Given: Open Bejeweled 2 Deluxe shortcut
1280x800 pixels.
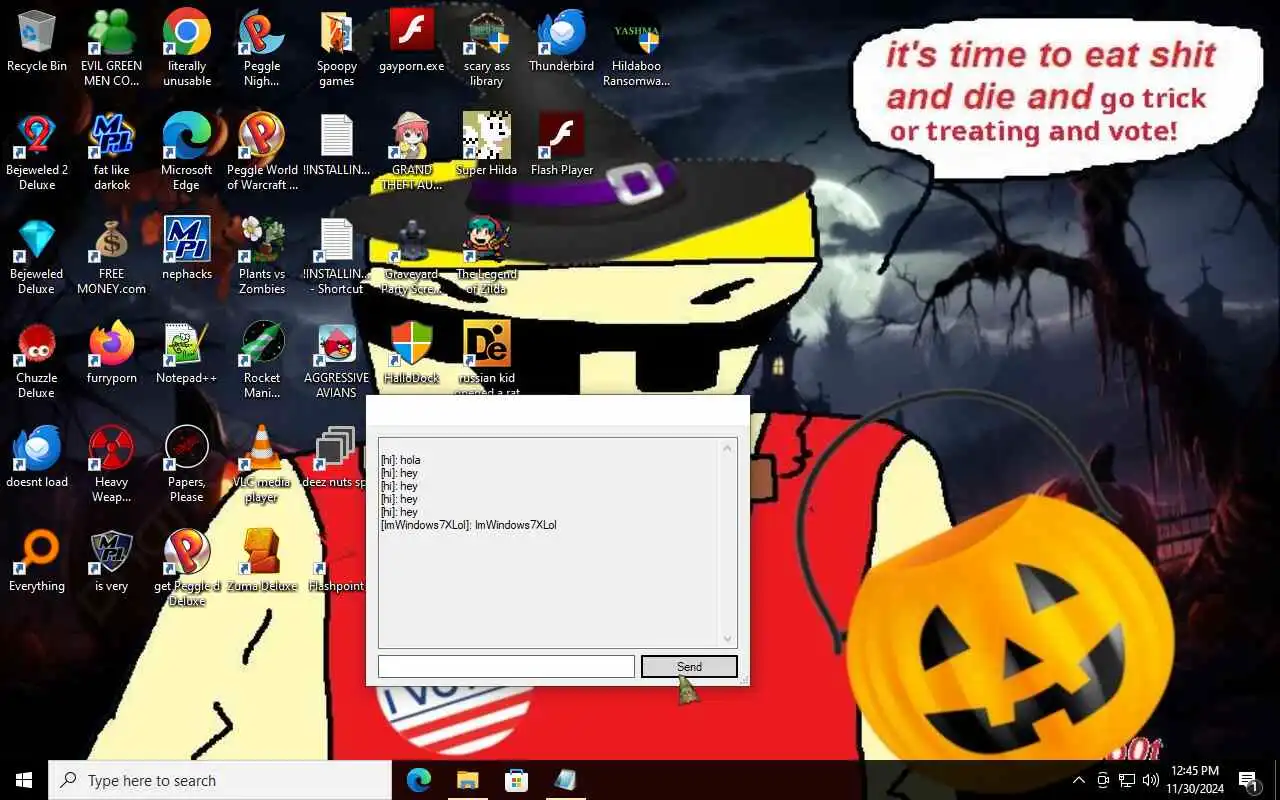Looking at the screenshot, I should 37,152.
